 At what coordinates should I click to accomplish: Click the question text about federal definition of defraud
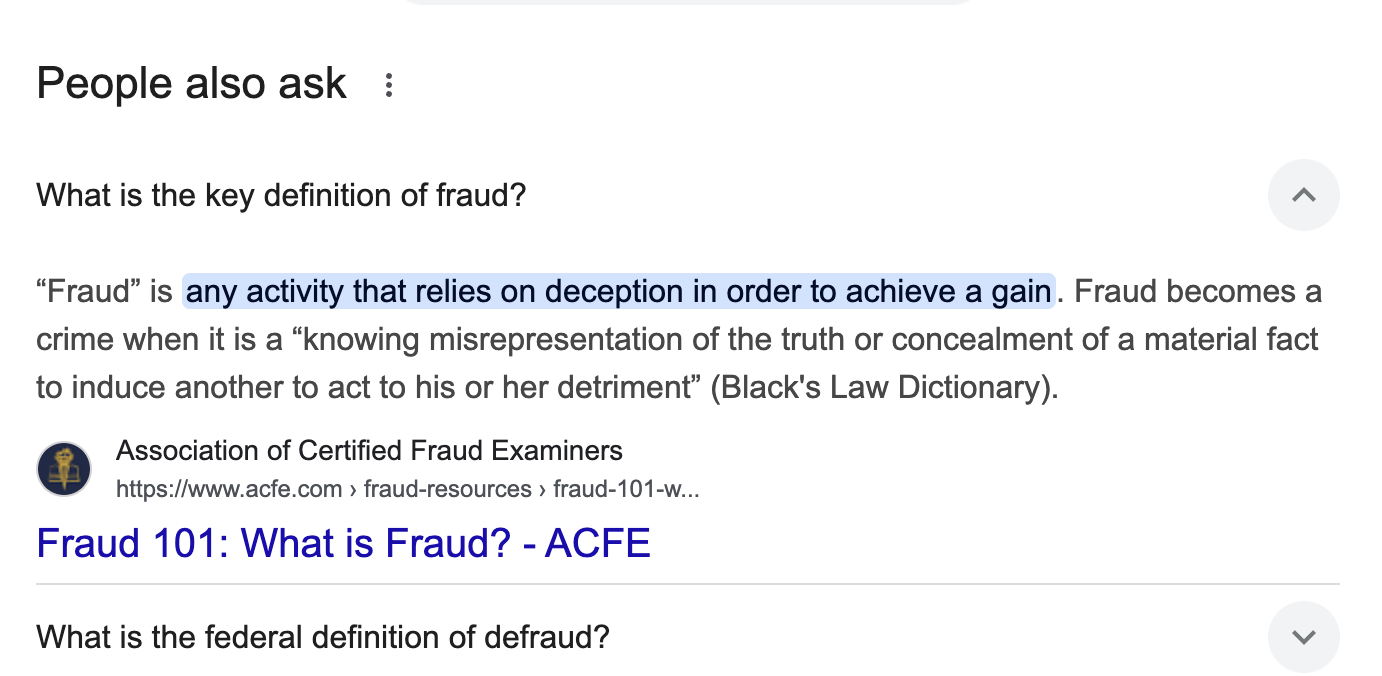coord(322,637)
